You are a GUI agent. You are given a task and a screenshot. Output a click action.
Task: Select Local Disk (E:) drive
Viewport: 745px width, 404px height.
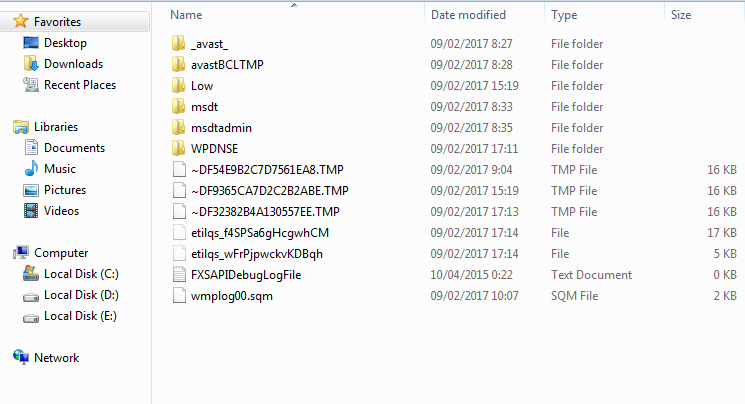click(x=80, y=316)
